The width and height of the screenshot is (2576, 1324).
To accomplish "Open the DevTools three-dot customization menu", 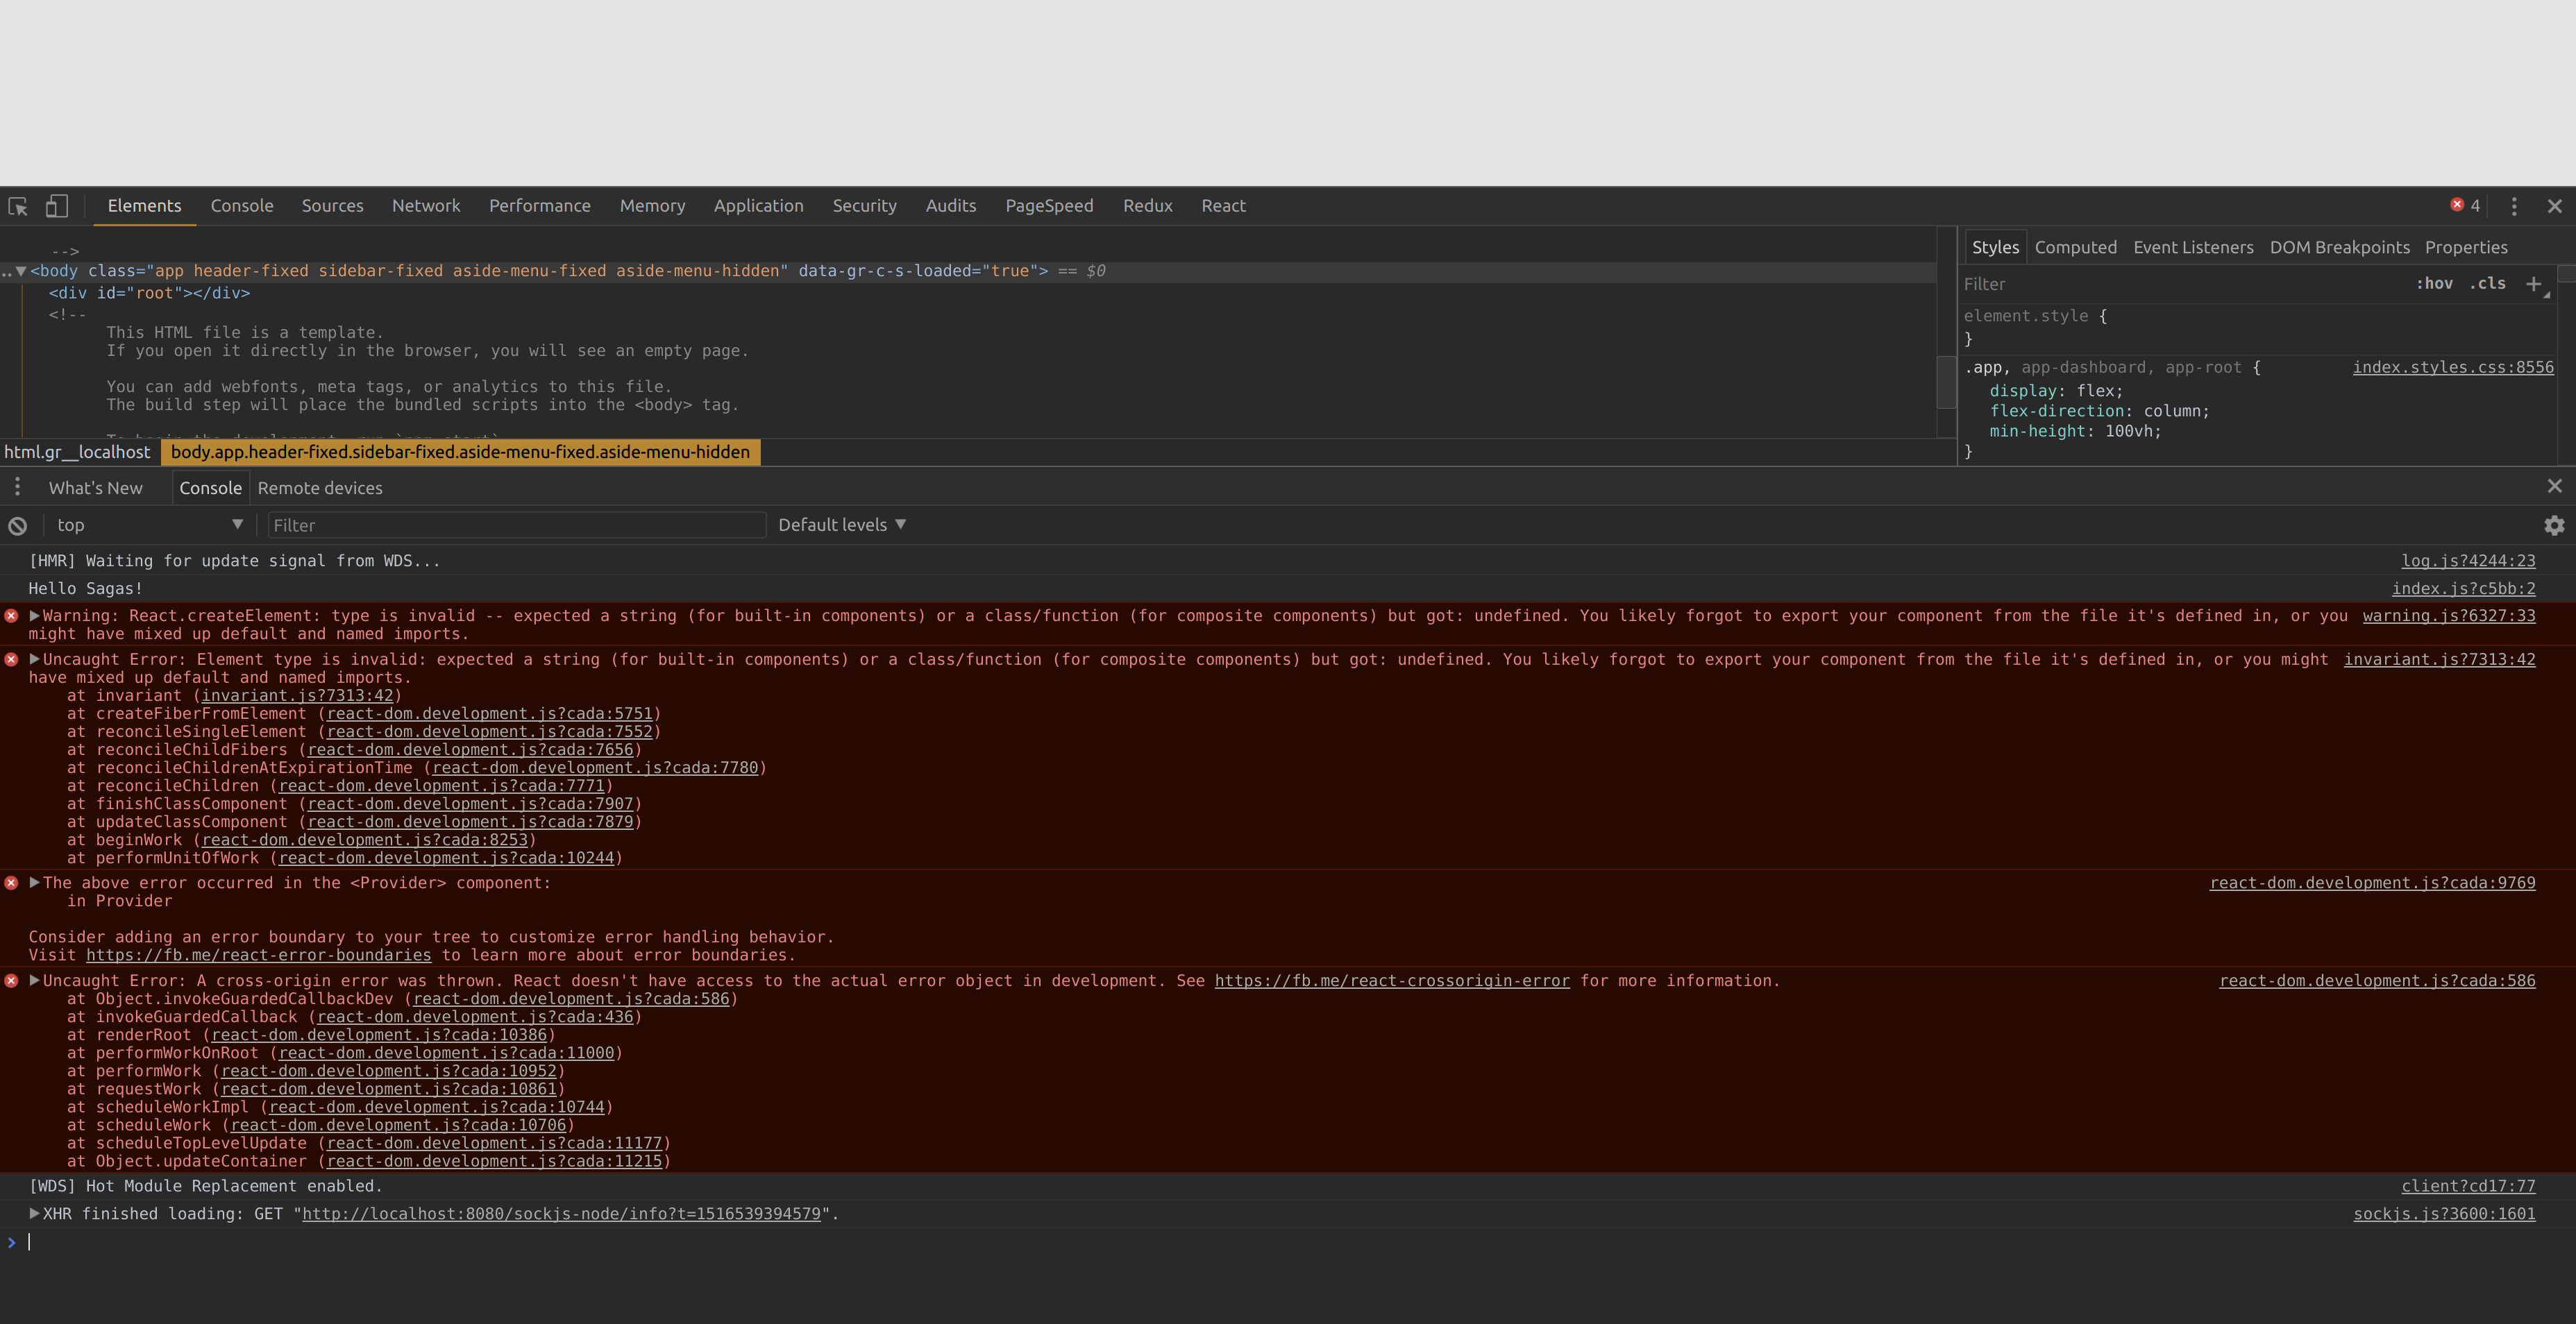I will [2515, 206].
